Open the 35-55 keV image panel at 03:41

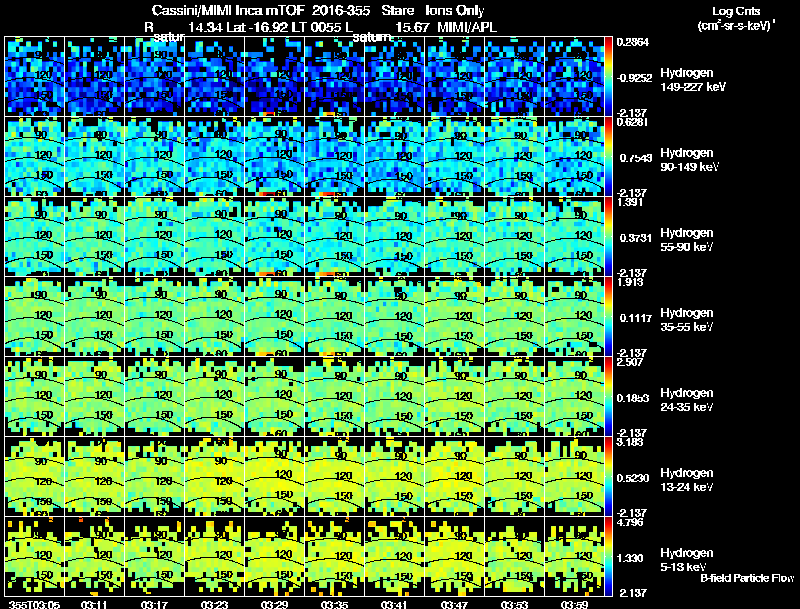click(x=394, y=317)
